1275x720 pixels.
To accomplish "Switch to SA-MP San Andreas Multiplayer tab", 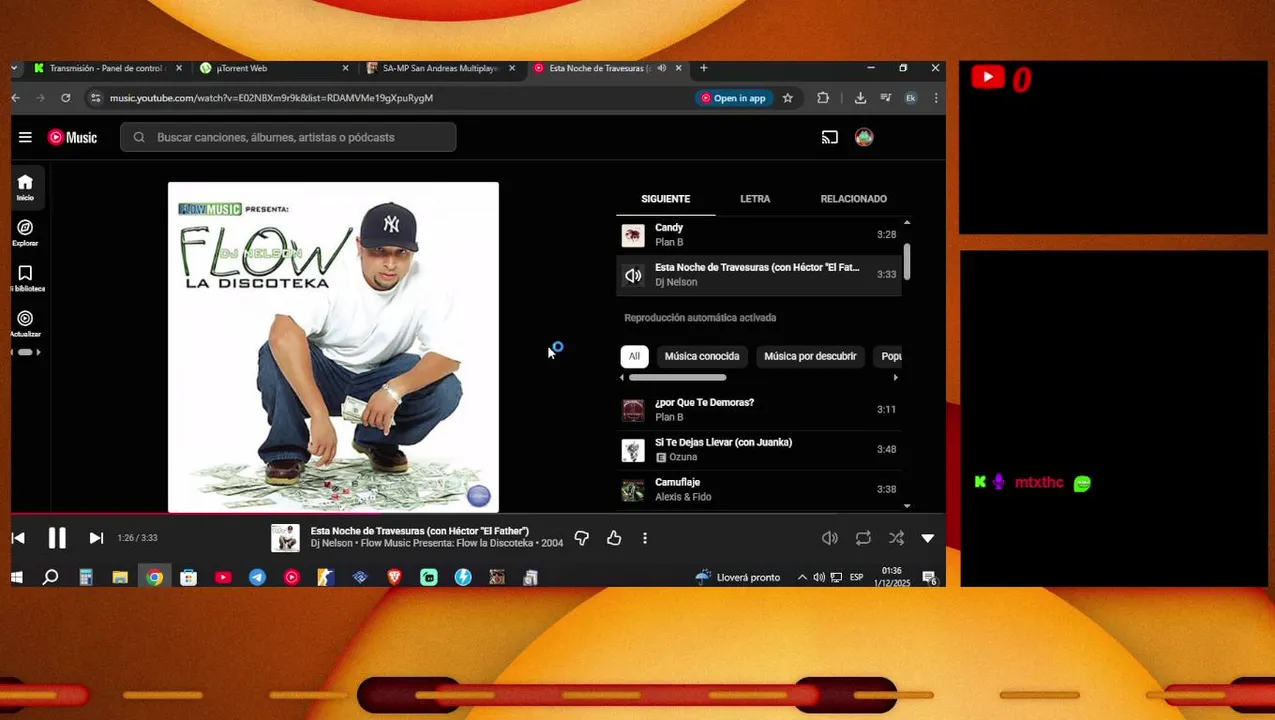I will pos(441,68).
